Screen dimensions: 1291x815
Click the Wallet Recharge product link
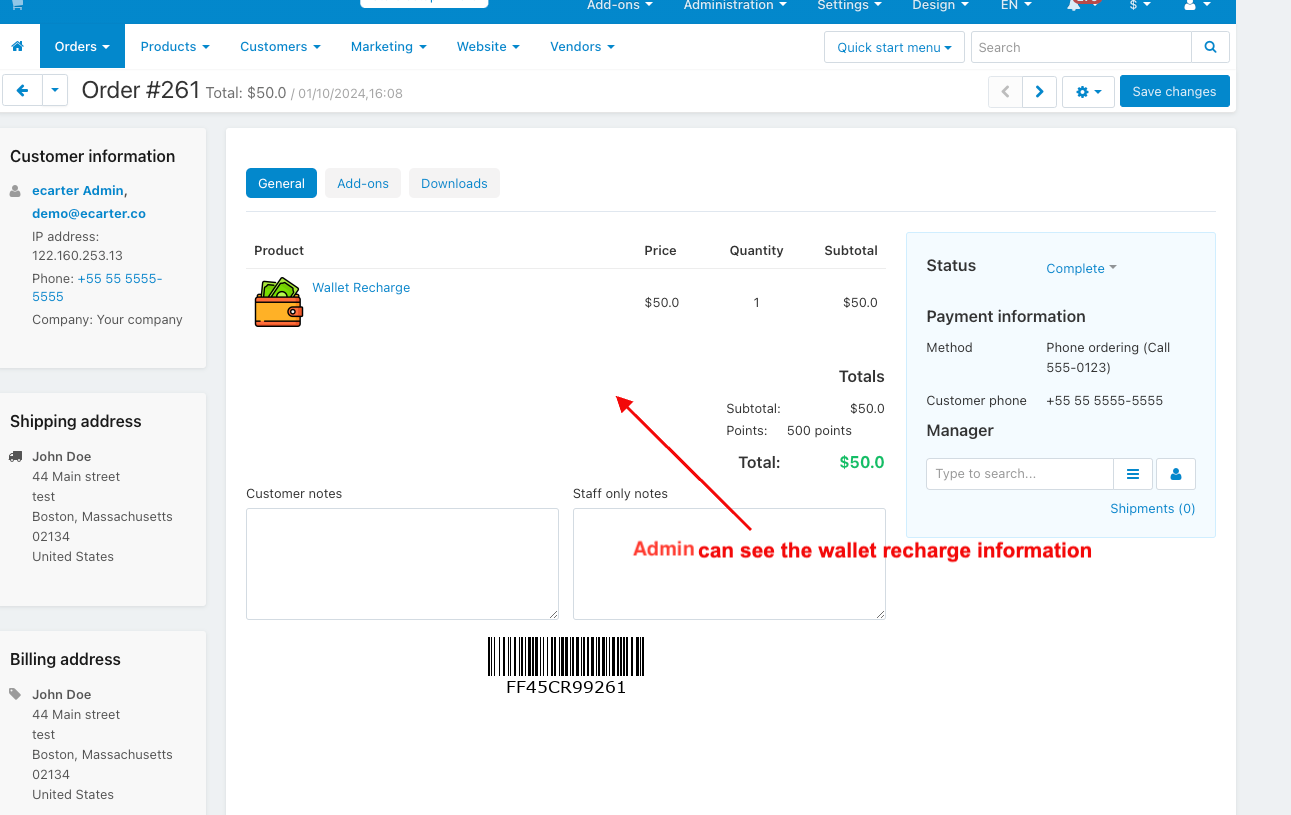pyautogui.click(x=361, y=288)
